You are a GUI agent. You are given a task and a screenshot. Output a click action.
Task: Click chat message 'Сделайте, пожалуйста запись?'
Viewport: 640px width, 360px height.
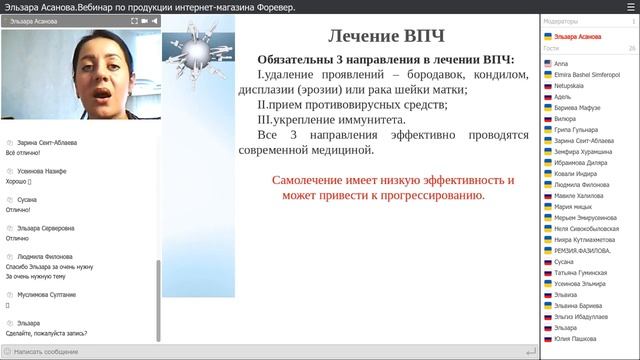[46, 333]
